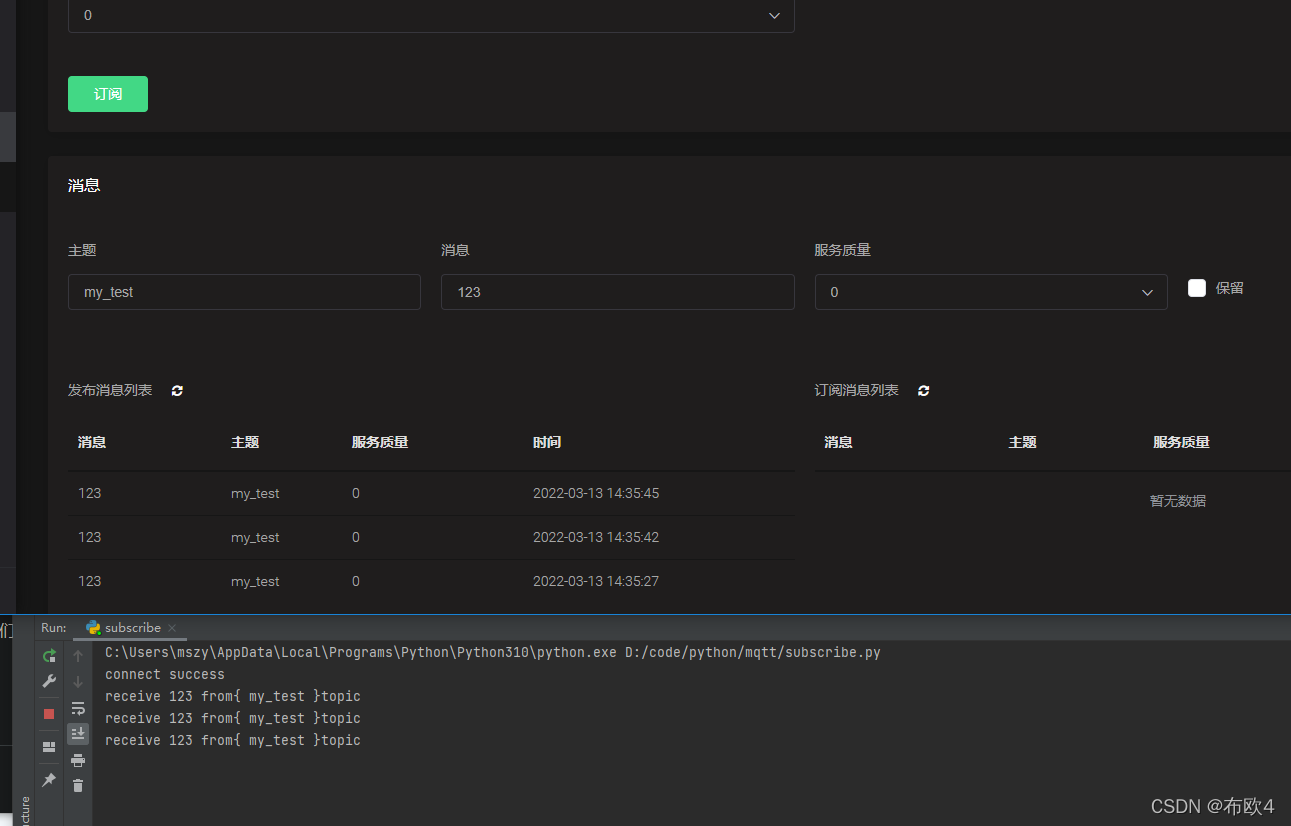Refresh the 发布消息列表 with its refresh icon

click(x=177, y=391)
